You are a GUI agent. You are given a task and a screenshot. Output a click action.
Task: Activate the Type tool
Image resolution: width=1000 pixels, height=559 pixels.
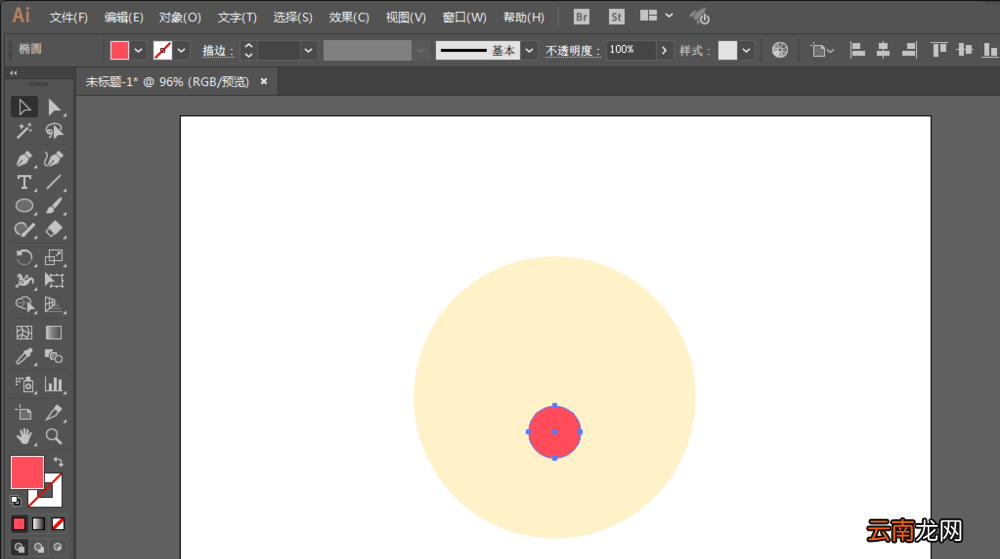[x=24, y=182]
